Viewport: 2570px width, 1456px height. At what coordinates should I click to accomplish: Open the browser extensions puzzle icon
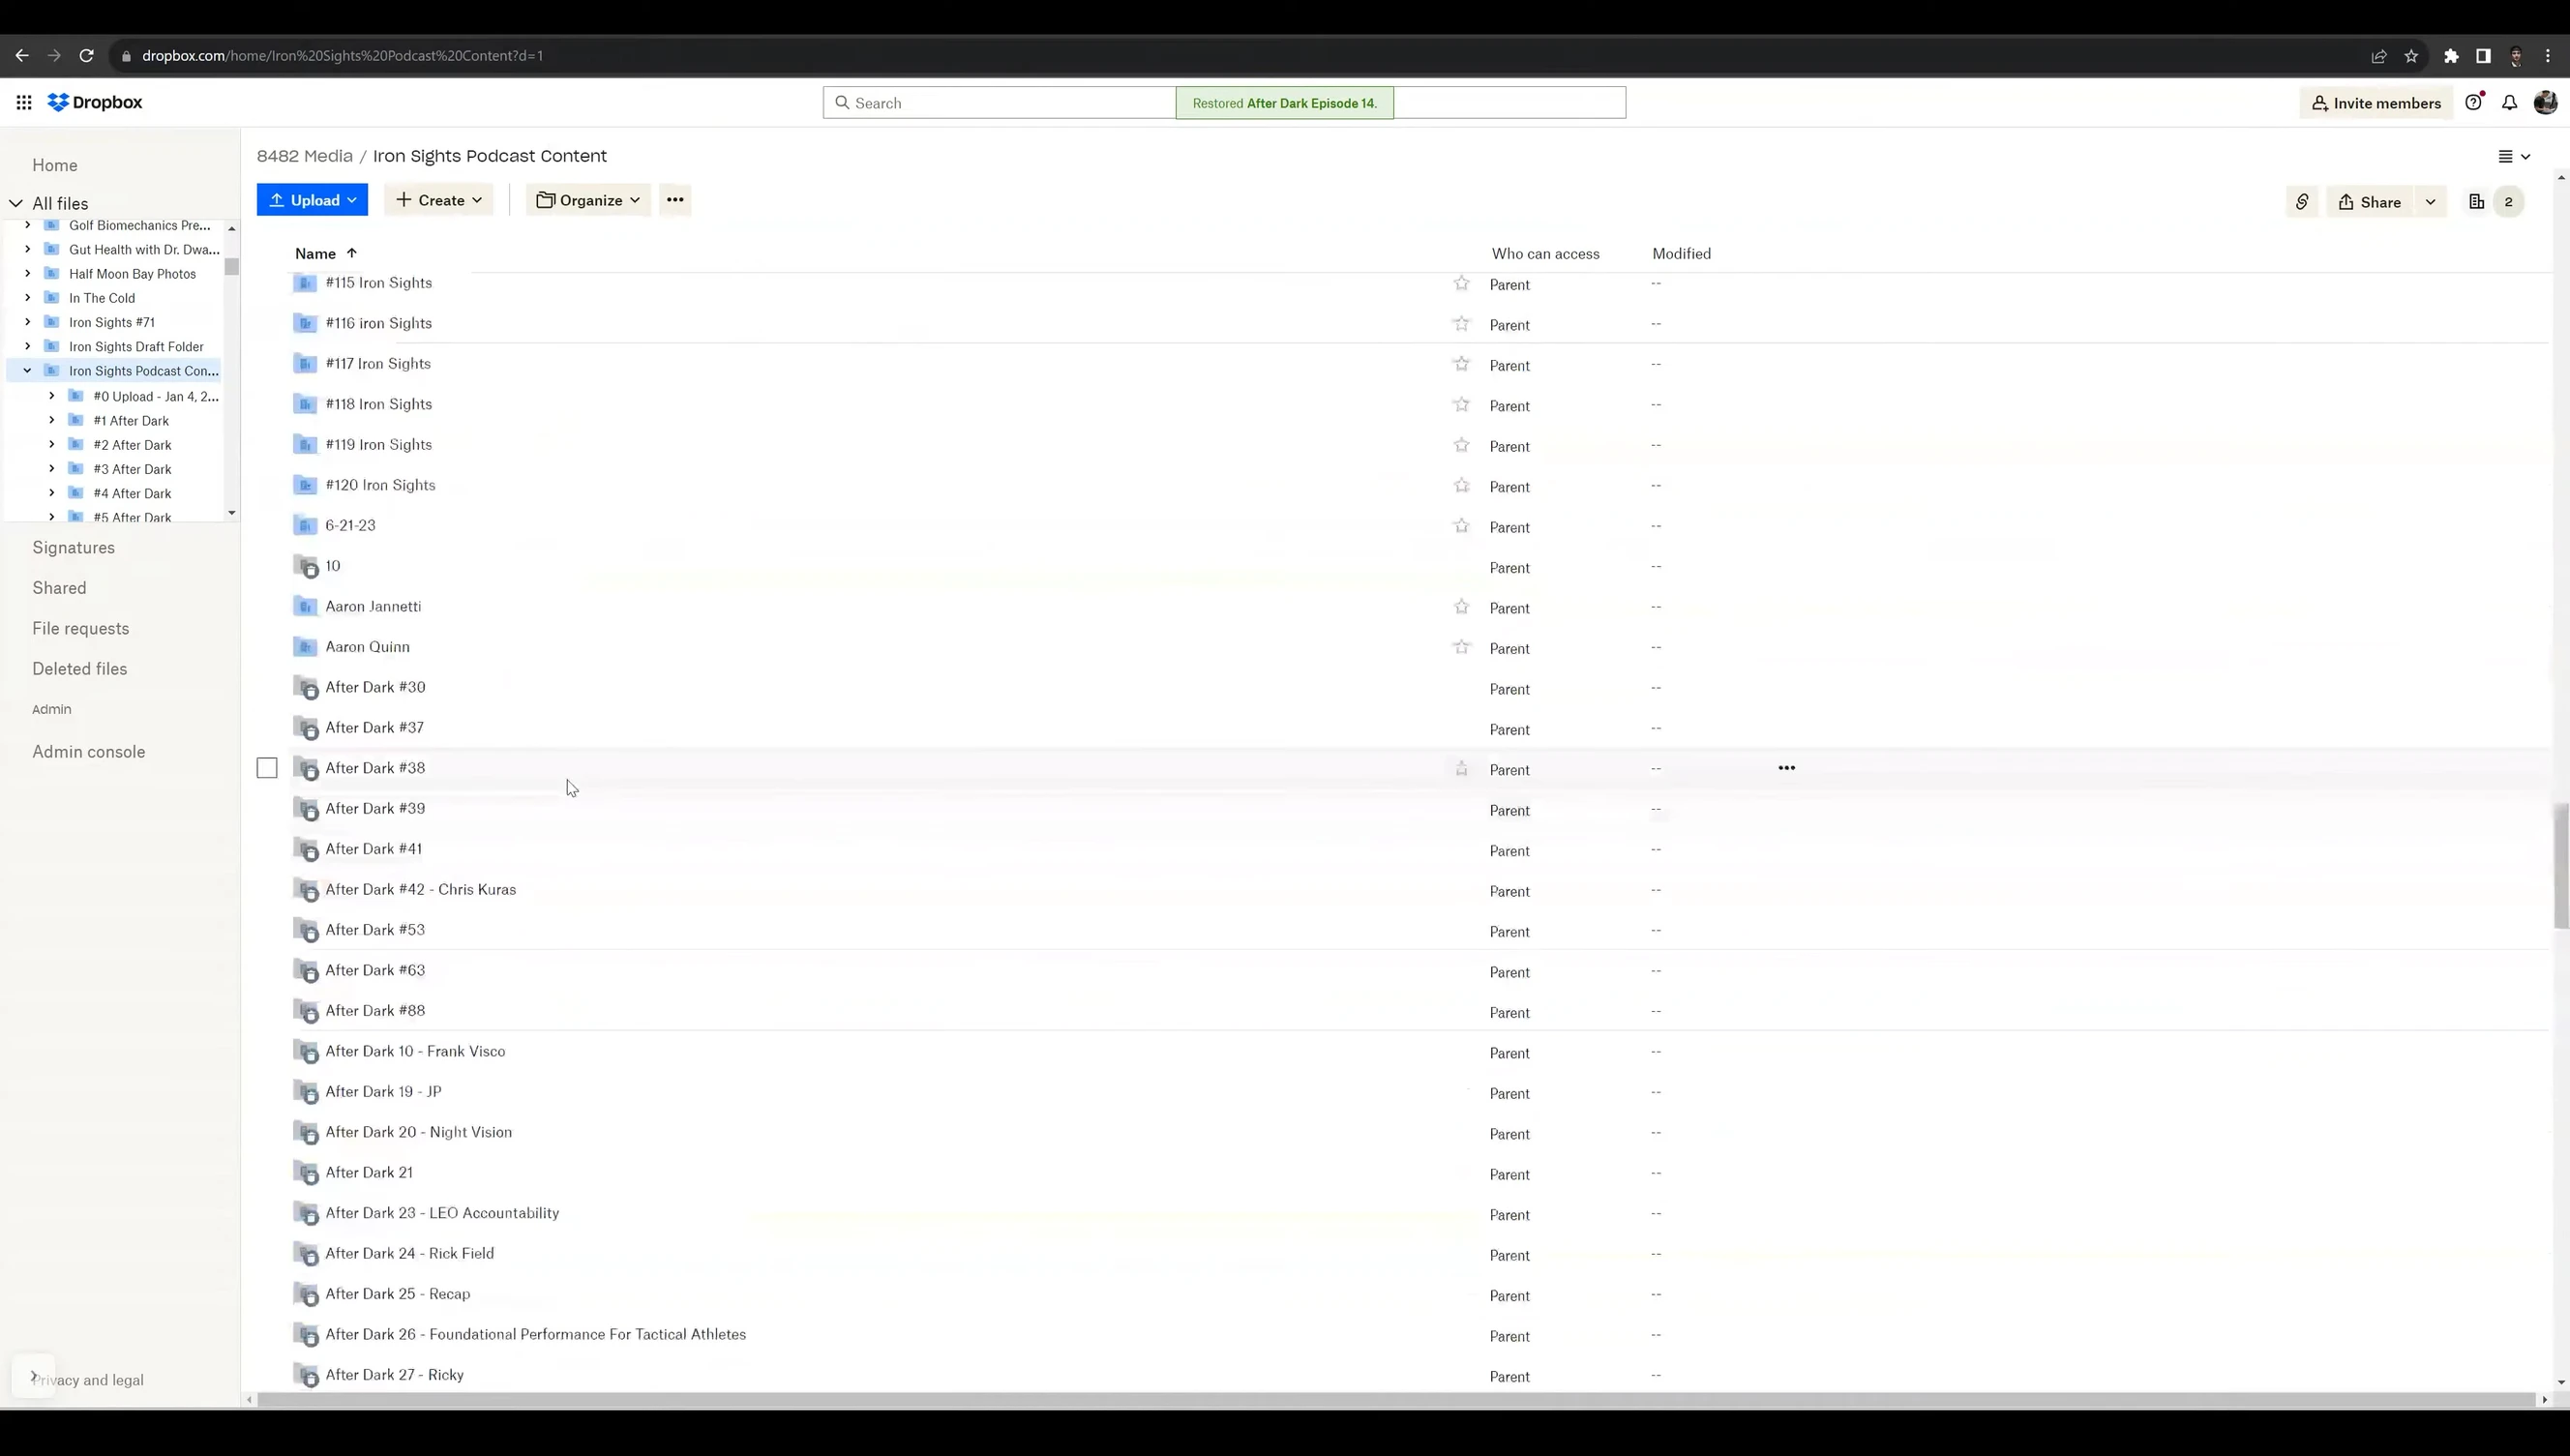(2451, 56)
